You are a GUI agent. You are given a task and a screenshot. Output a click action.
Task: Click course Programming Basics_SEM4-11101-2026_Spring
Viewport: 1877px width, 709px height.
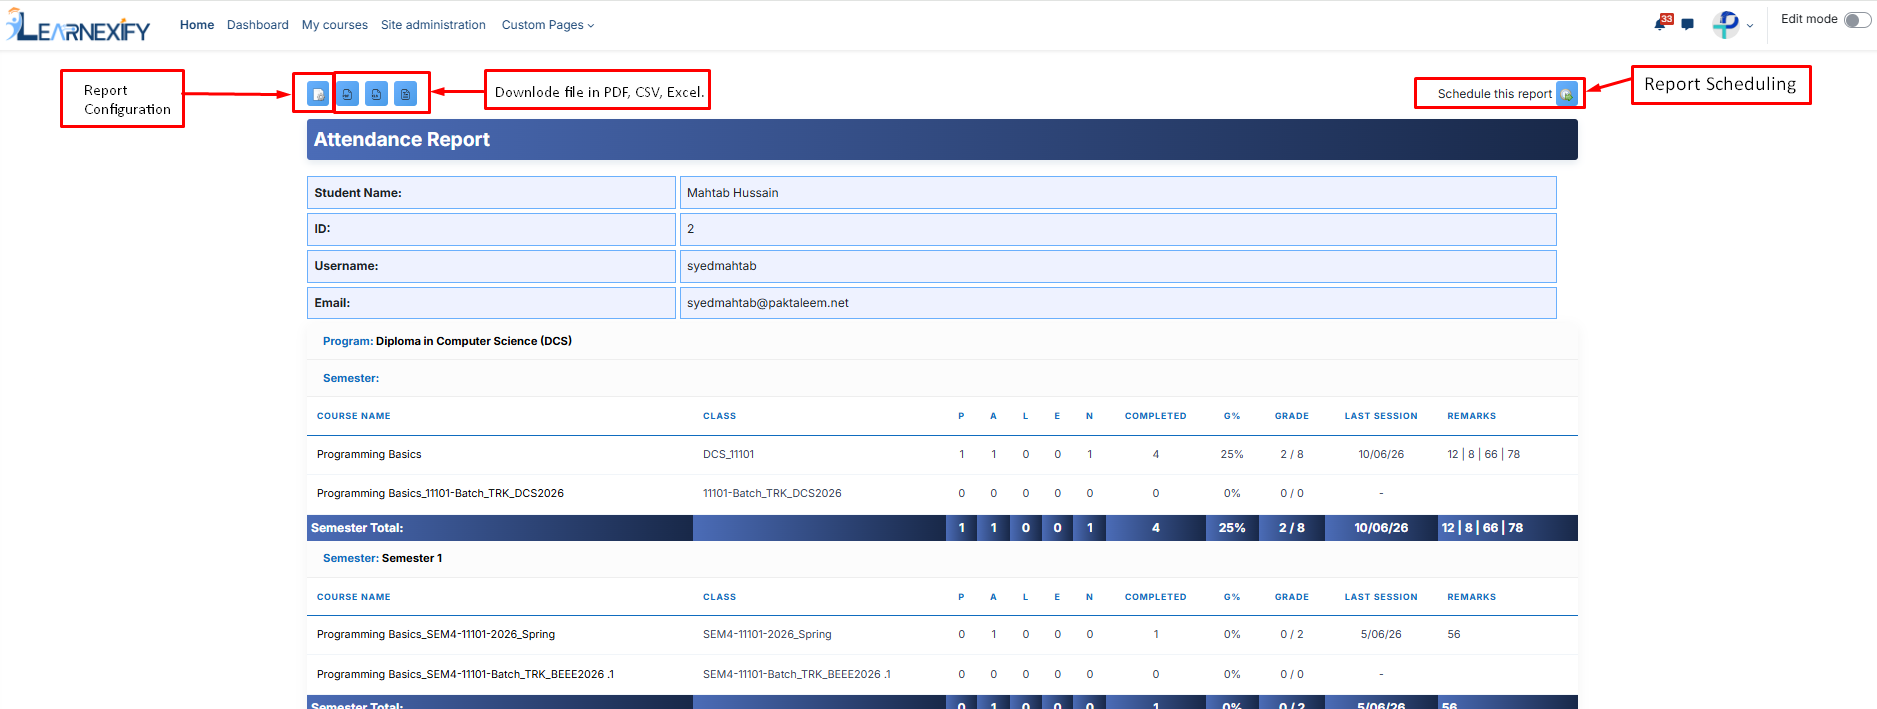point(436,634)
